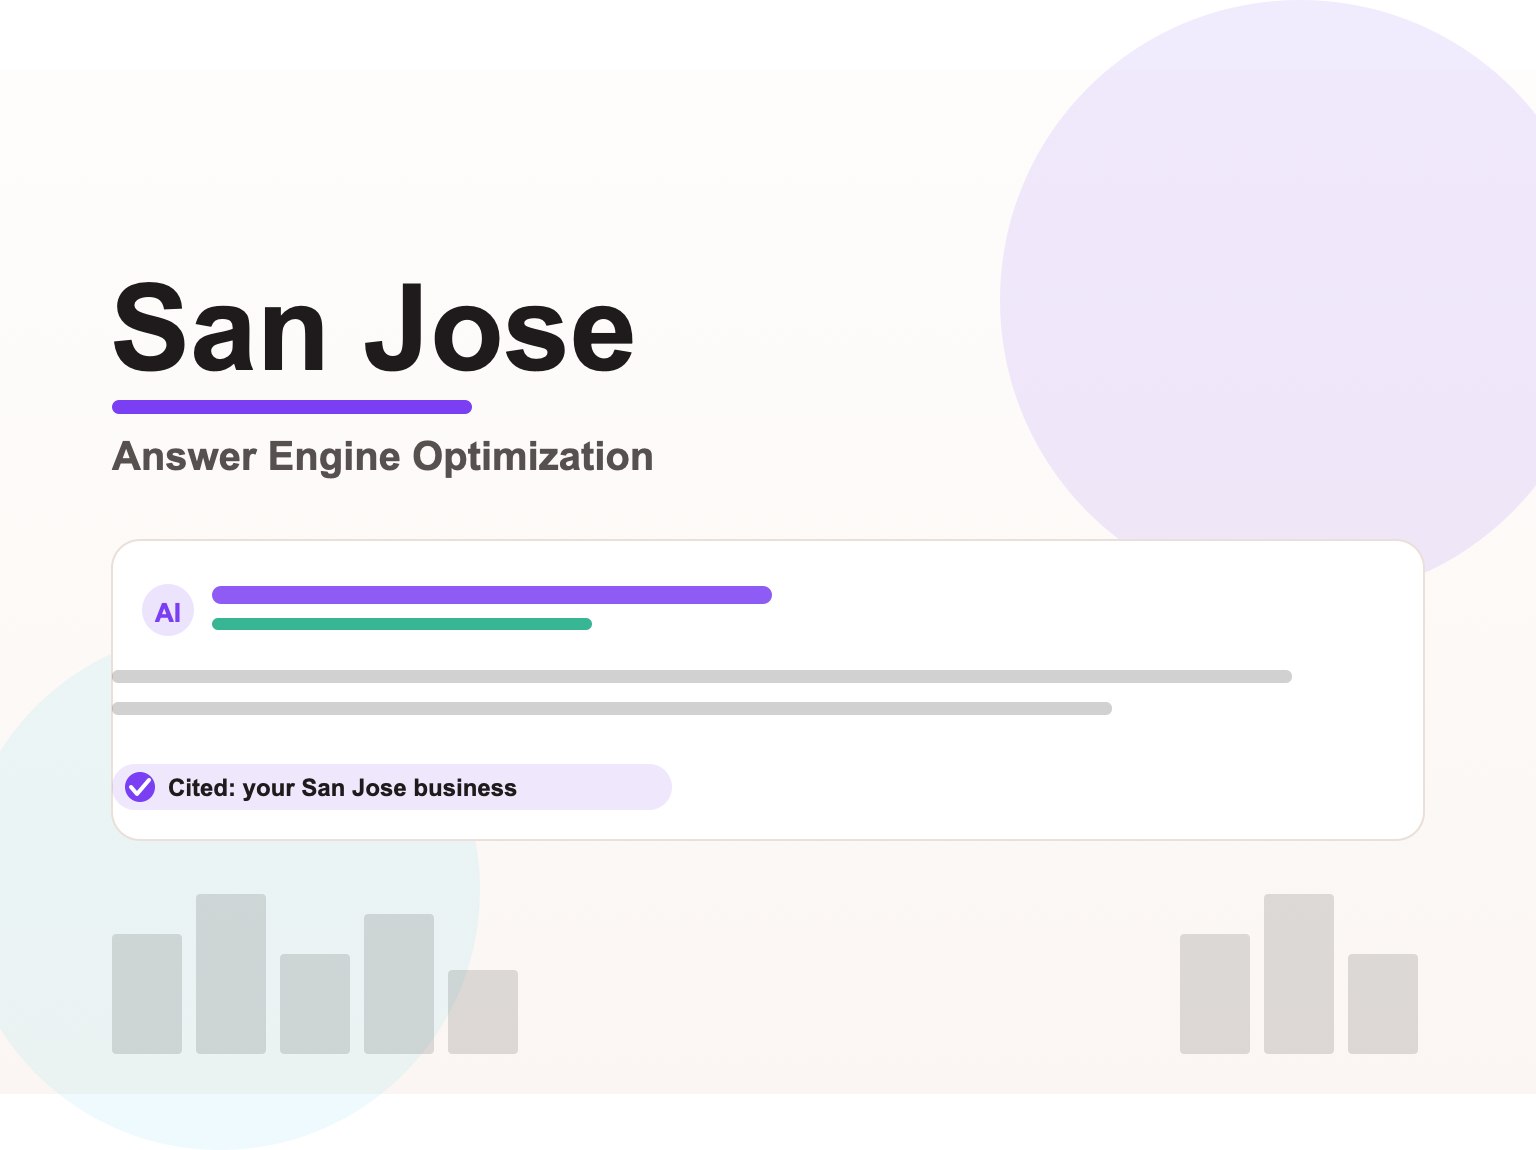Click the San Jose heading

(x=373, y=328)
